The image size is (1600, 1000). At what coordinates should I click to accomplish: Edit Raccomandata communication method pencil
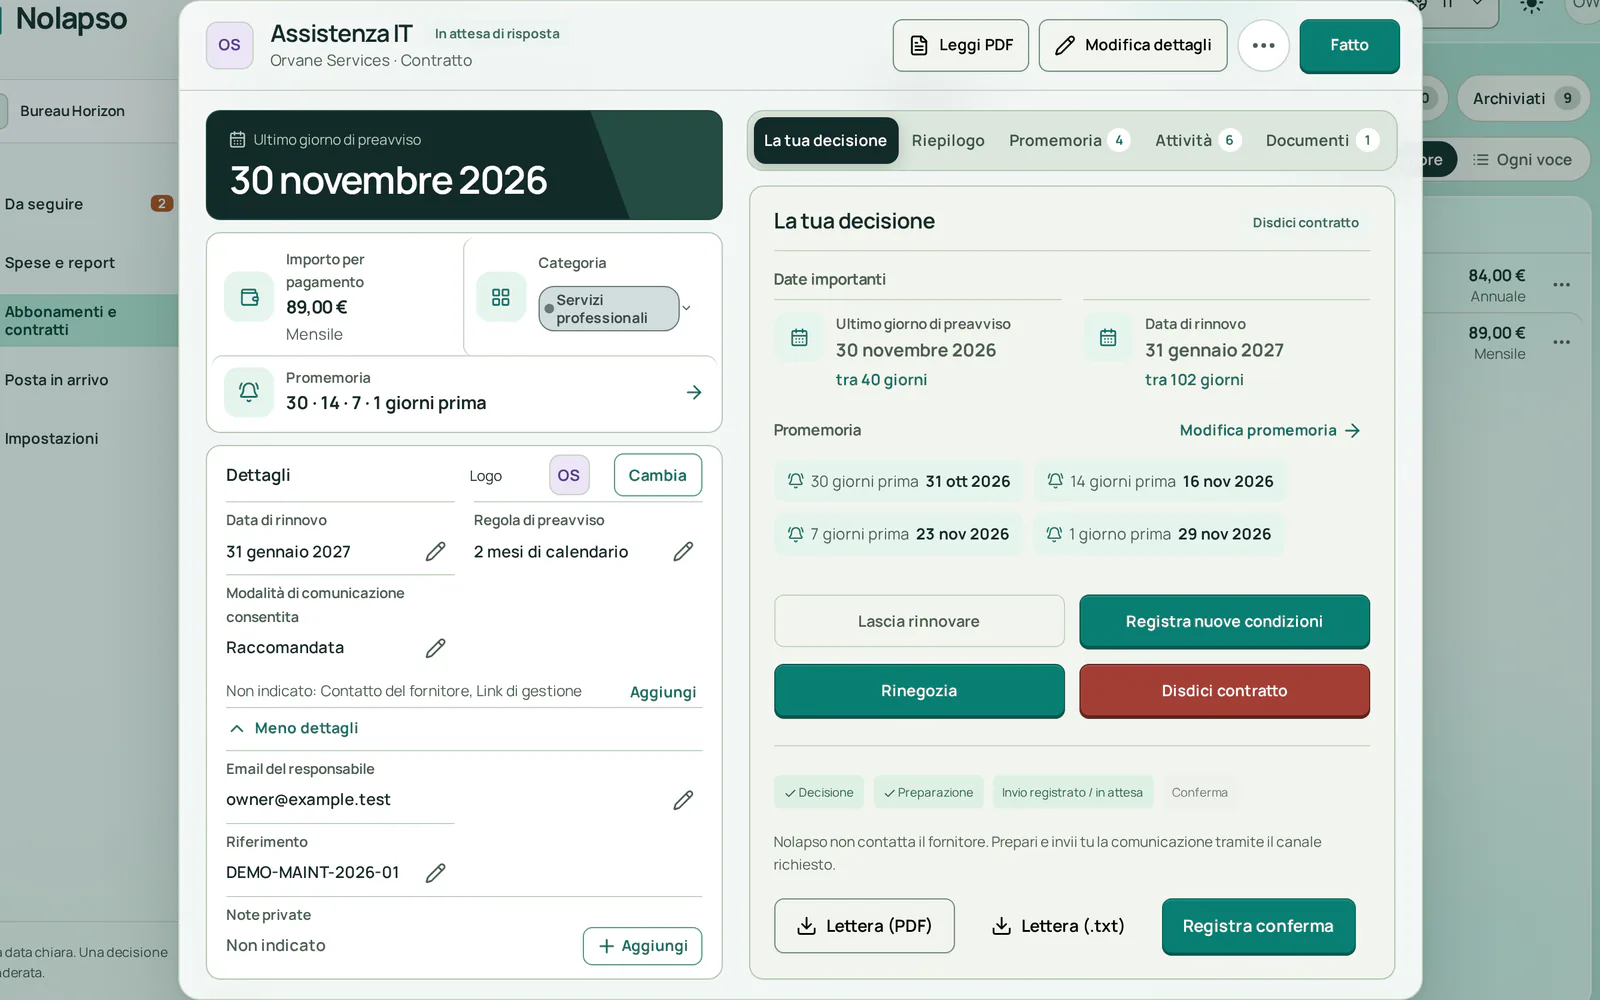tap(436, 648)
